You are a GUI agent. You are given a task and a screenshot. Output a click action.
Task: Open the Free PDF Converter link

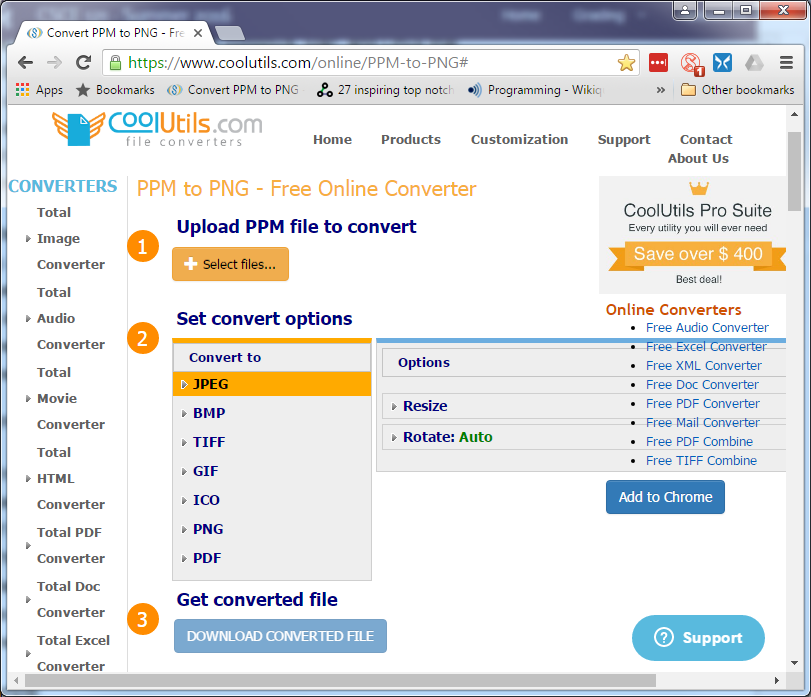(702, 404)
